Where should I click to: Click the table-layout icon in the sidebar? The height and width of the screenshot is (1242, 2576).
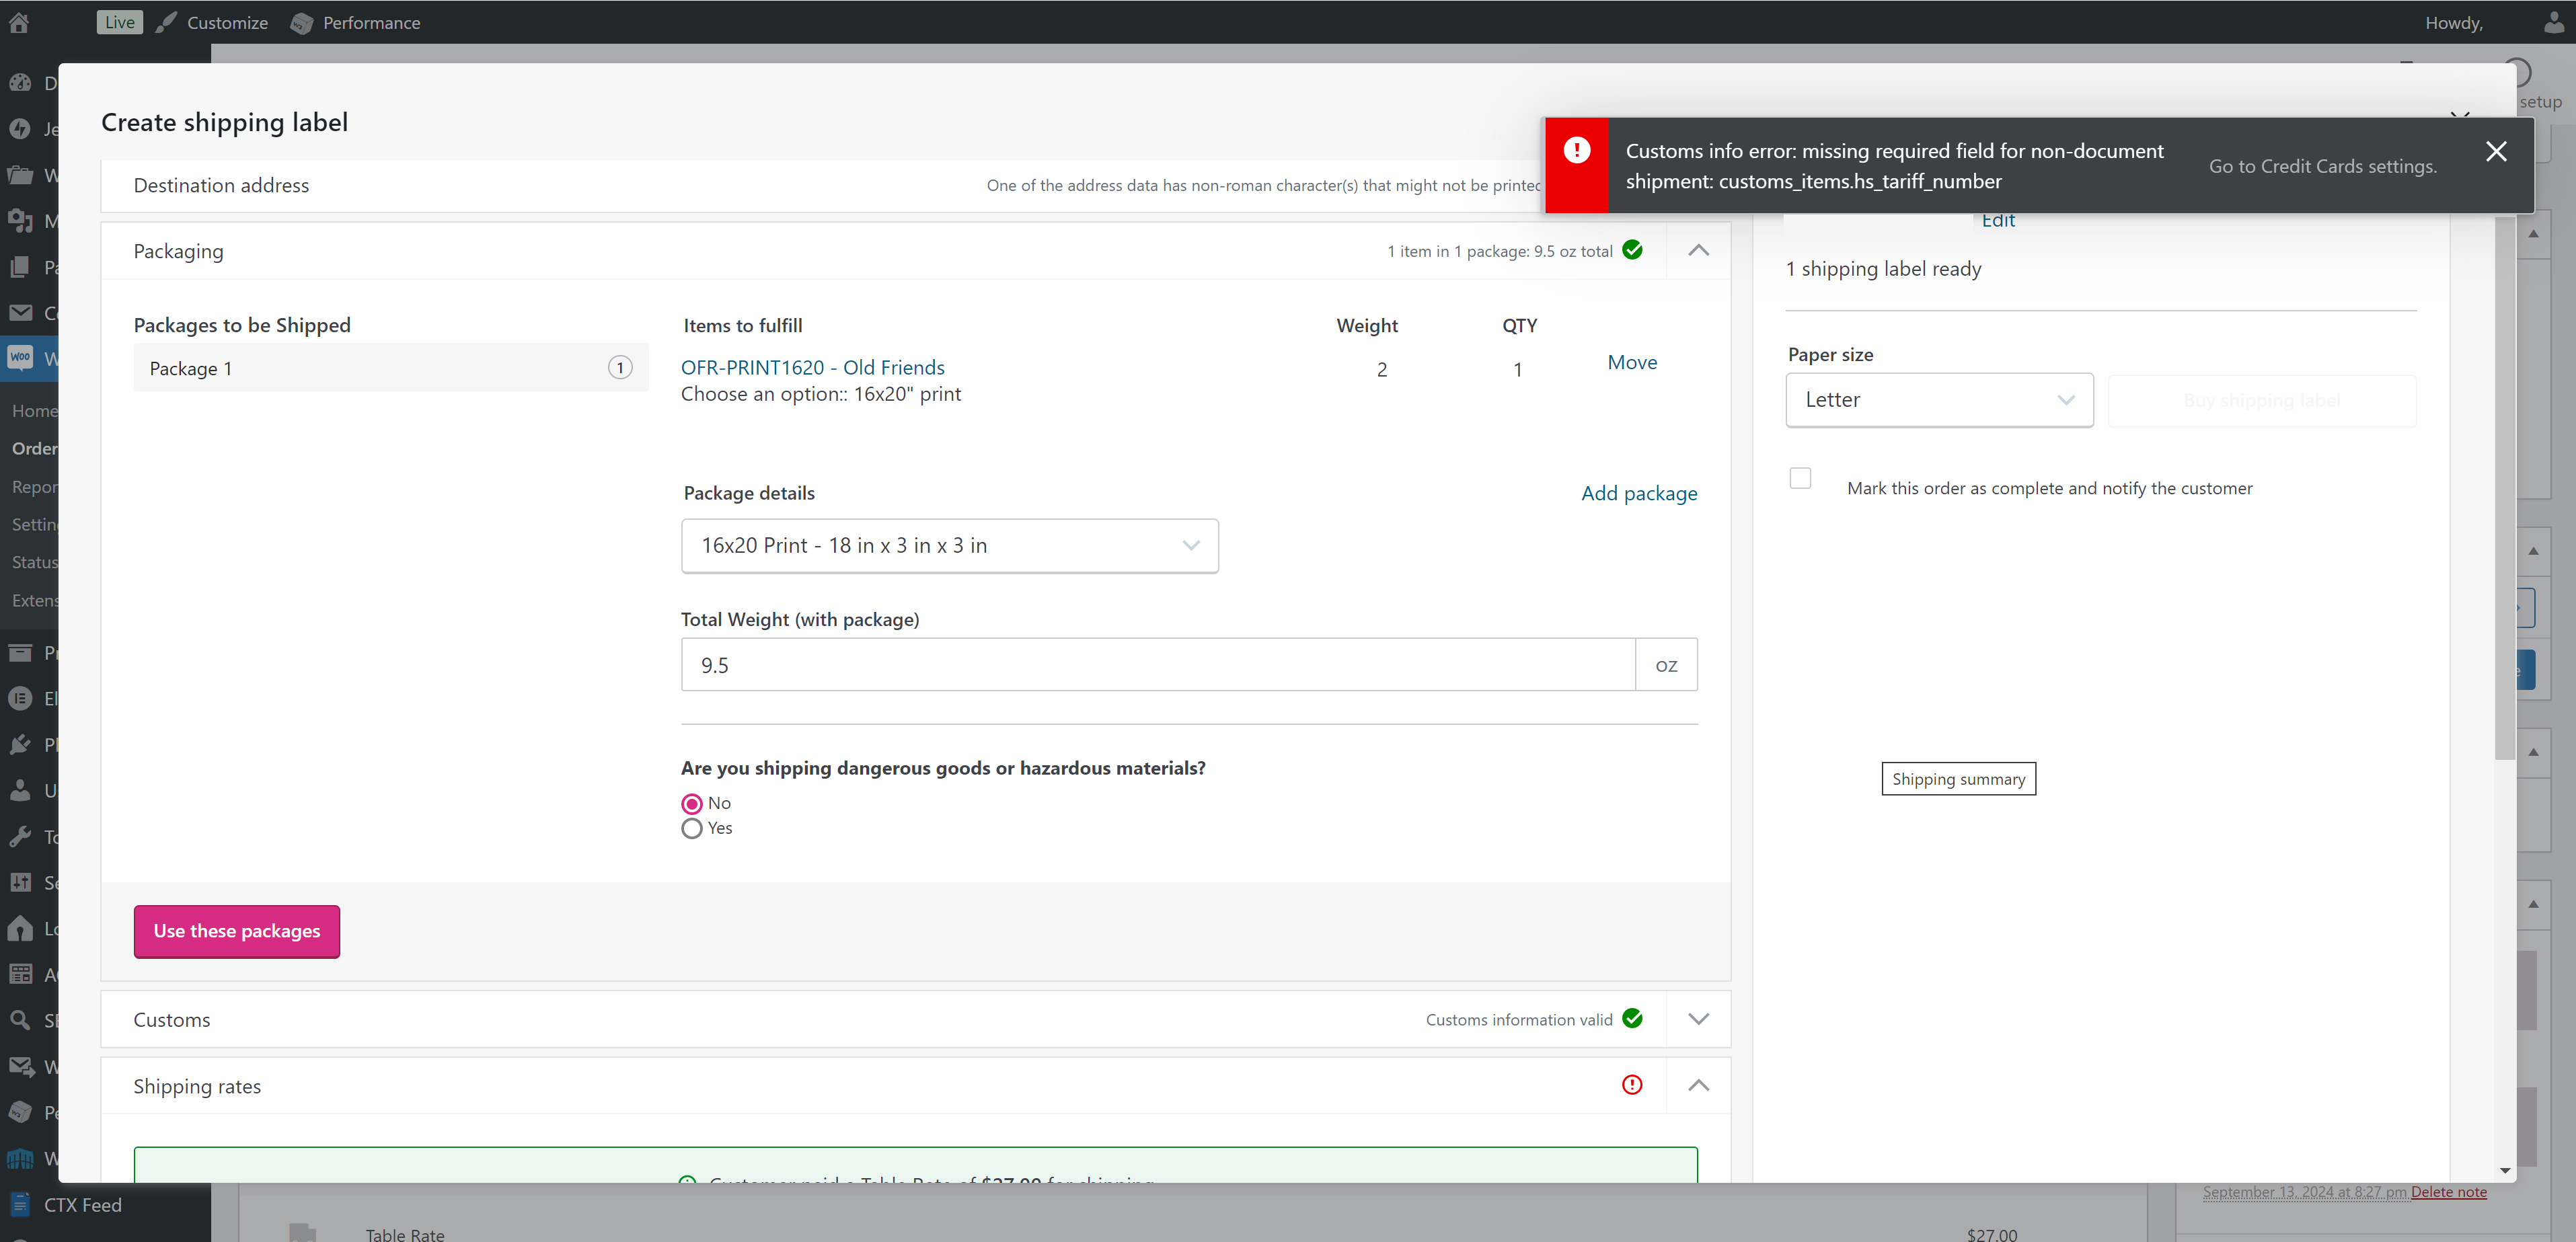click(x=20, y=975)
